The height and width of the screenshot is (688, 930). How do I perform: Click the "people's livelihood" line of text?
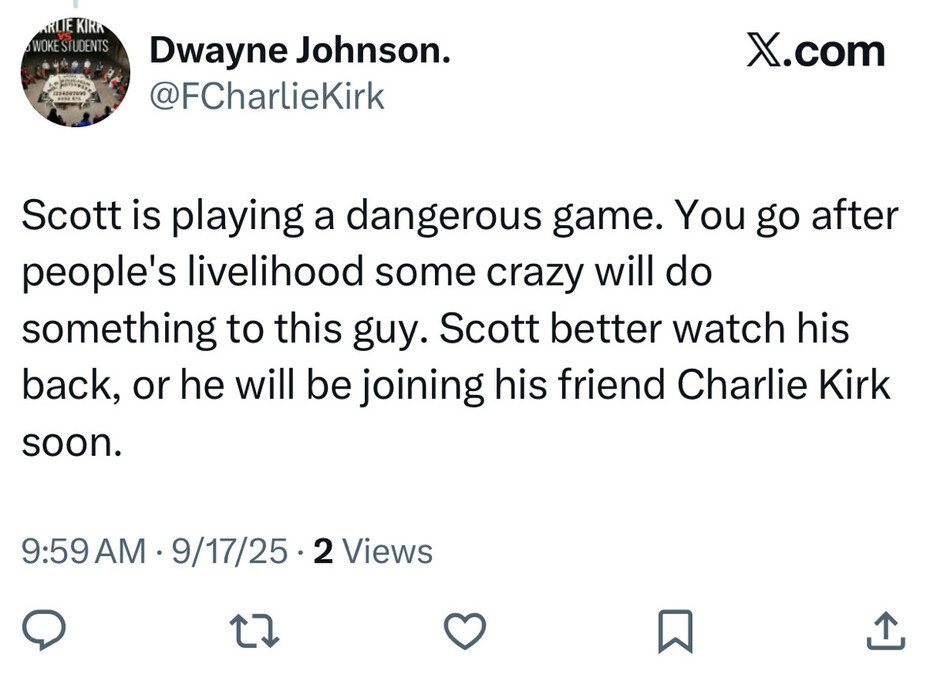tap(365, 273)
